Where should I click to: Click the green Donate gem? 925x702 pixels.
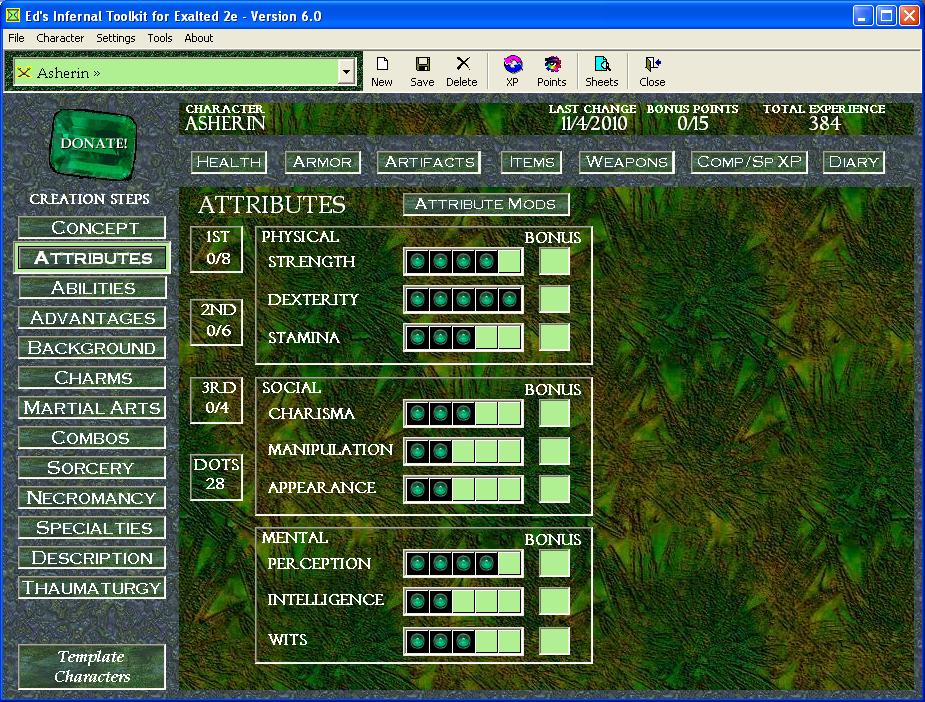[x=93, y=144]
